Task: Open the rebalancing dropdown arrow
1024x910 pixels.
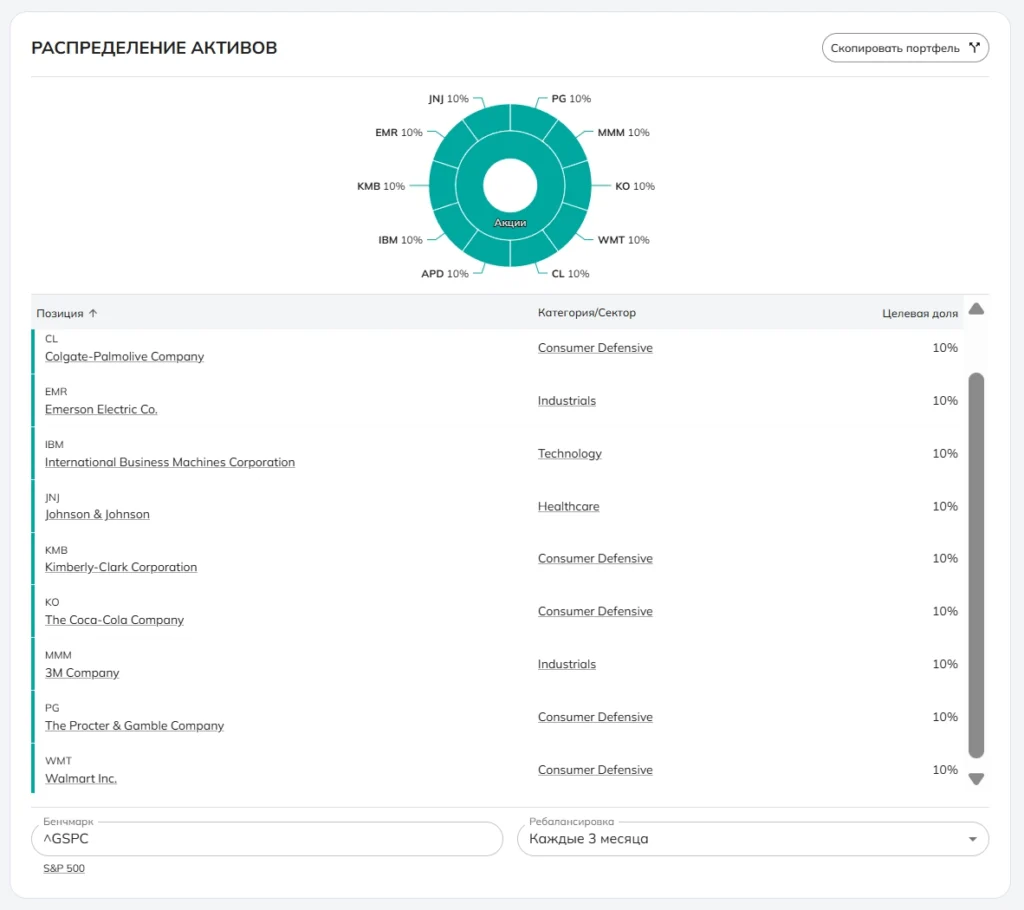Action: [972, 839]
